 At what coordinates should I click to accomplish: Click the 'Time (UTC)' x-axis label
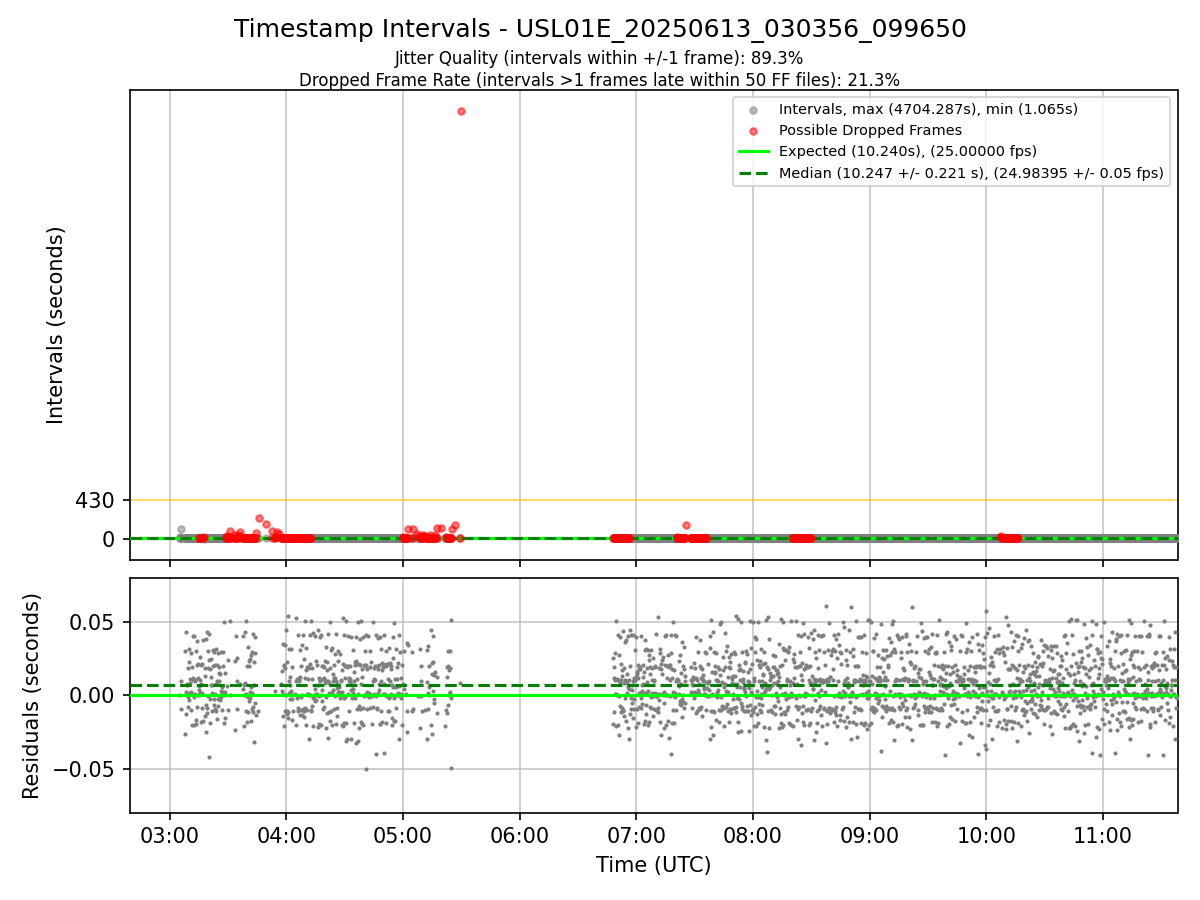tap(654, 865)
